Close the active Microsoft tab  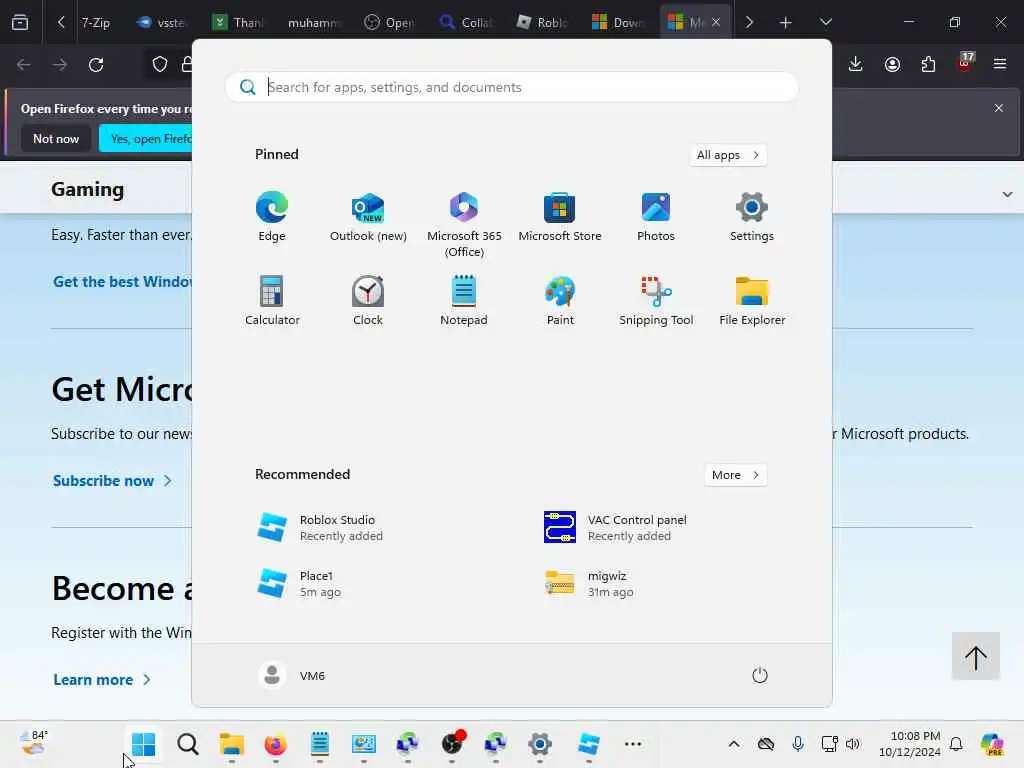pos(716,22)
